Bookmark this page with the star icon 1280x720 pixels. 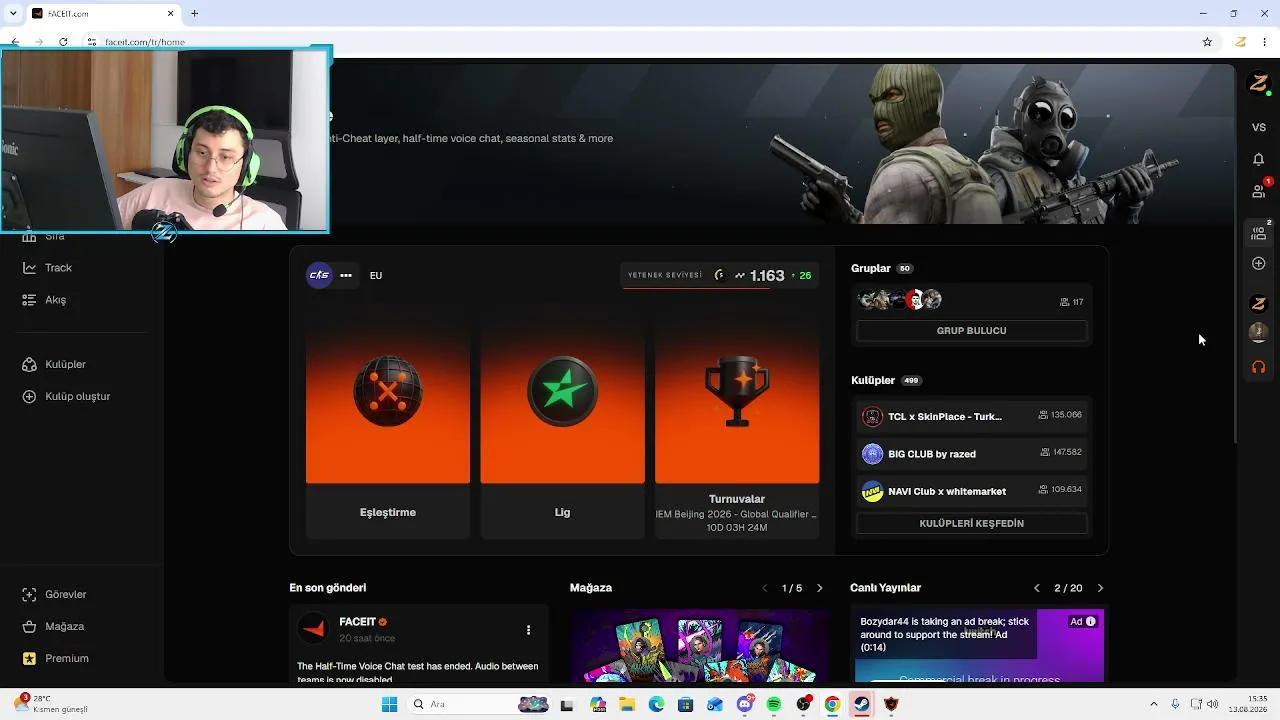click(1207, 42)
